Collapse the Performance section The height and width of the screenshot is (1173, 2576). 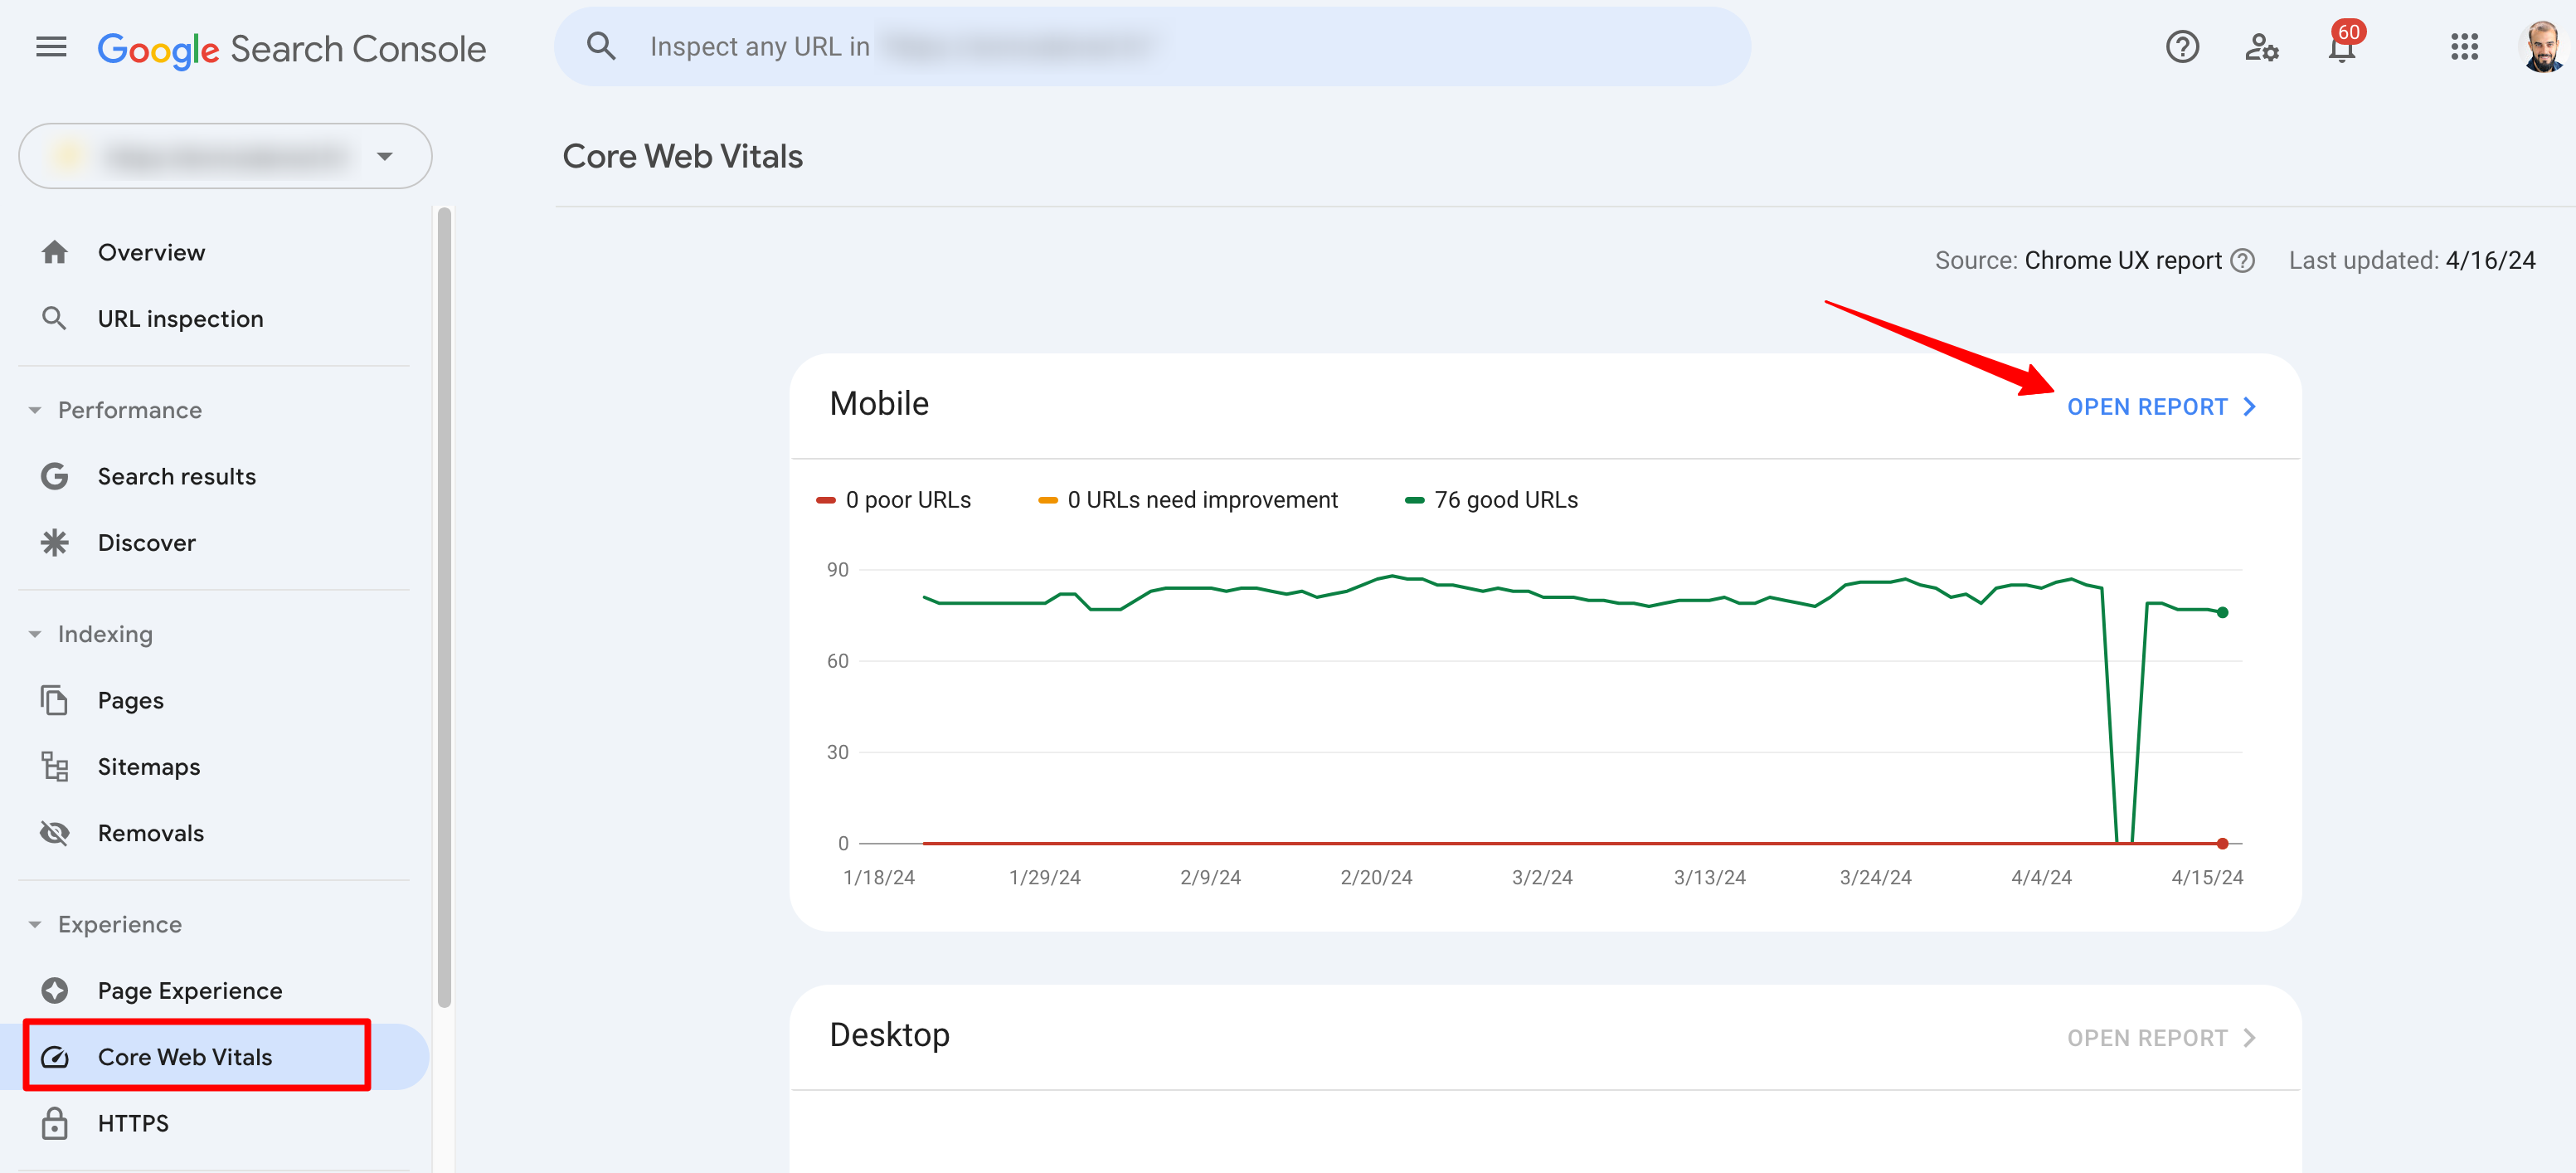pyautogui.click(x=35, y=410)
